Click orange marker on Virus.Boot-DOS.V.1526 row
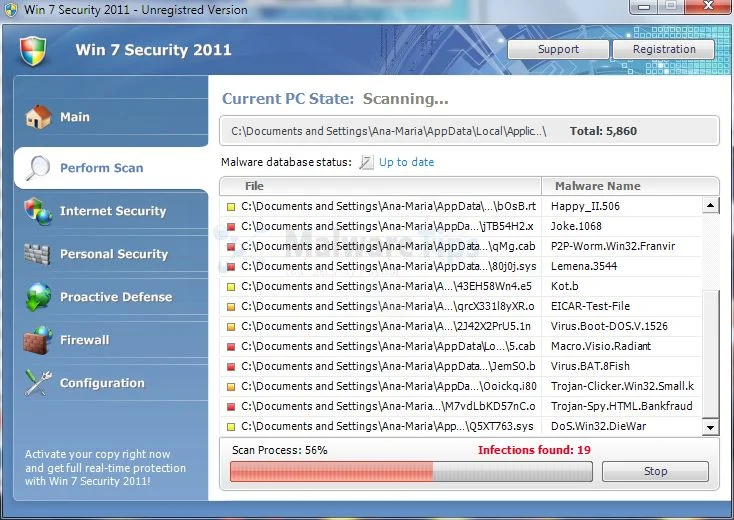 click(231, 327)
